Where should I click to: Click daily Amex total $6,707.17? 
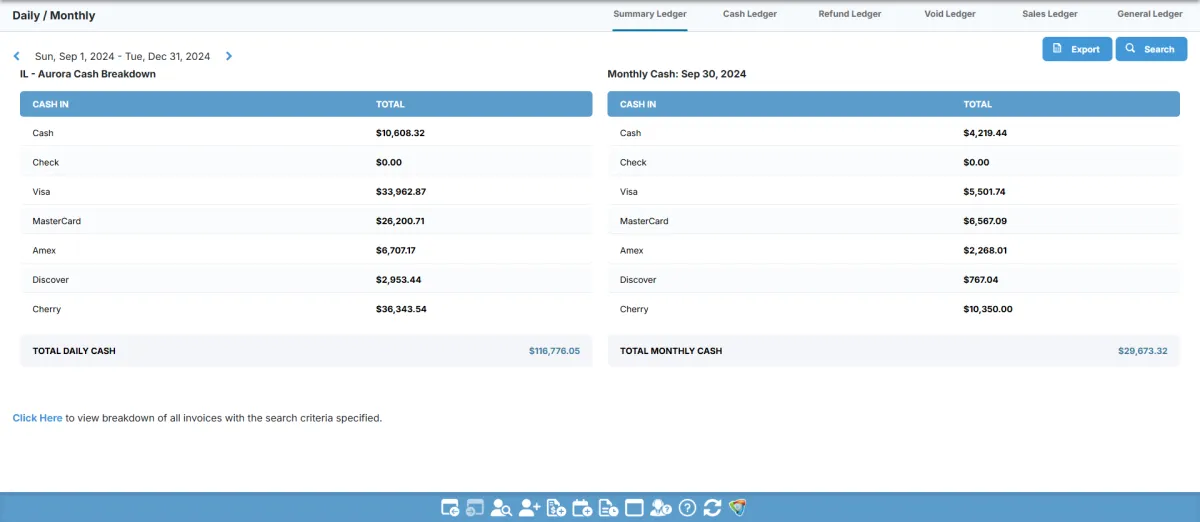[x=396, y=250]
